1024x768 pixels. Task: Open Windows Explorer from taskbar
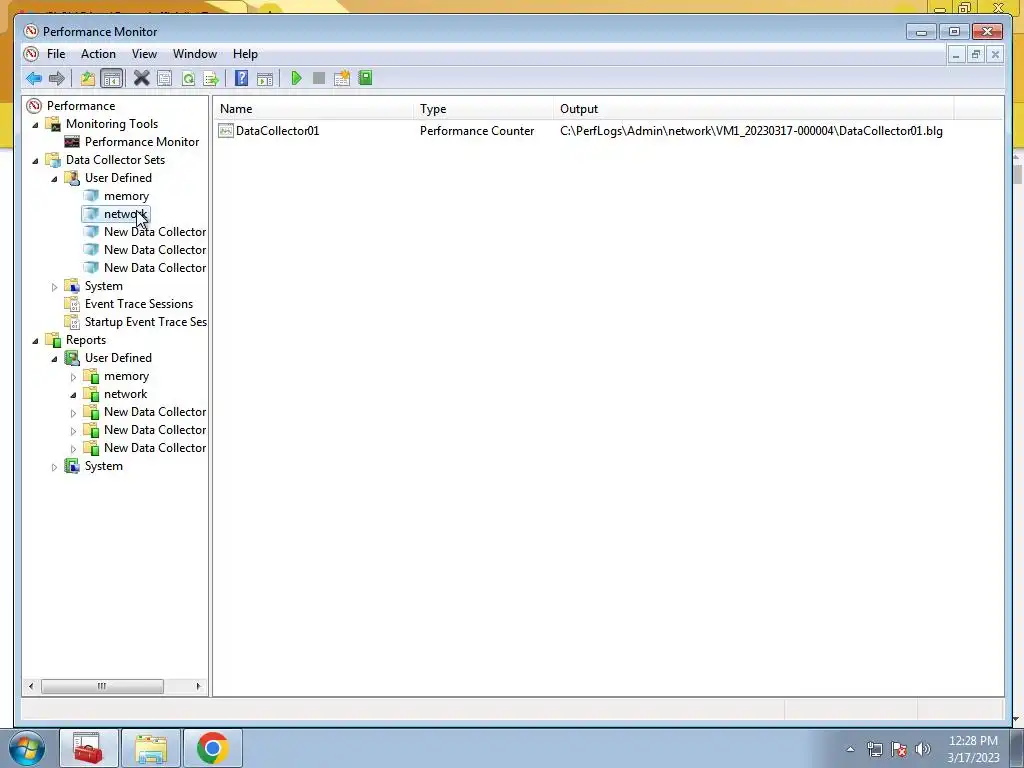point(151,748)
